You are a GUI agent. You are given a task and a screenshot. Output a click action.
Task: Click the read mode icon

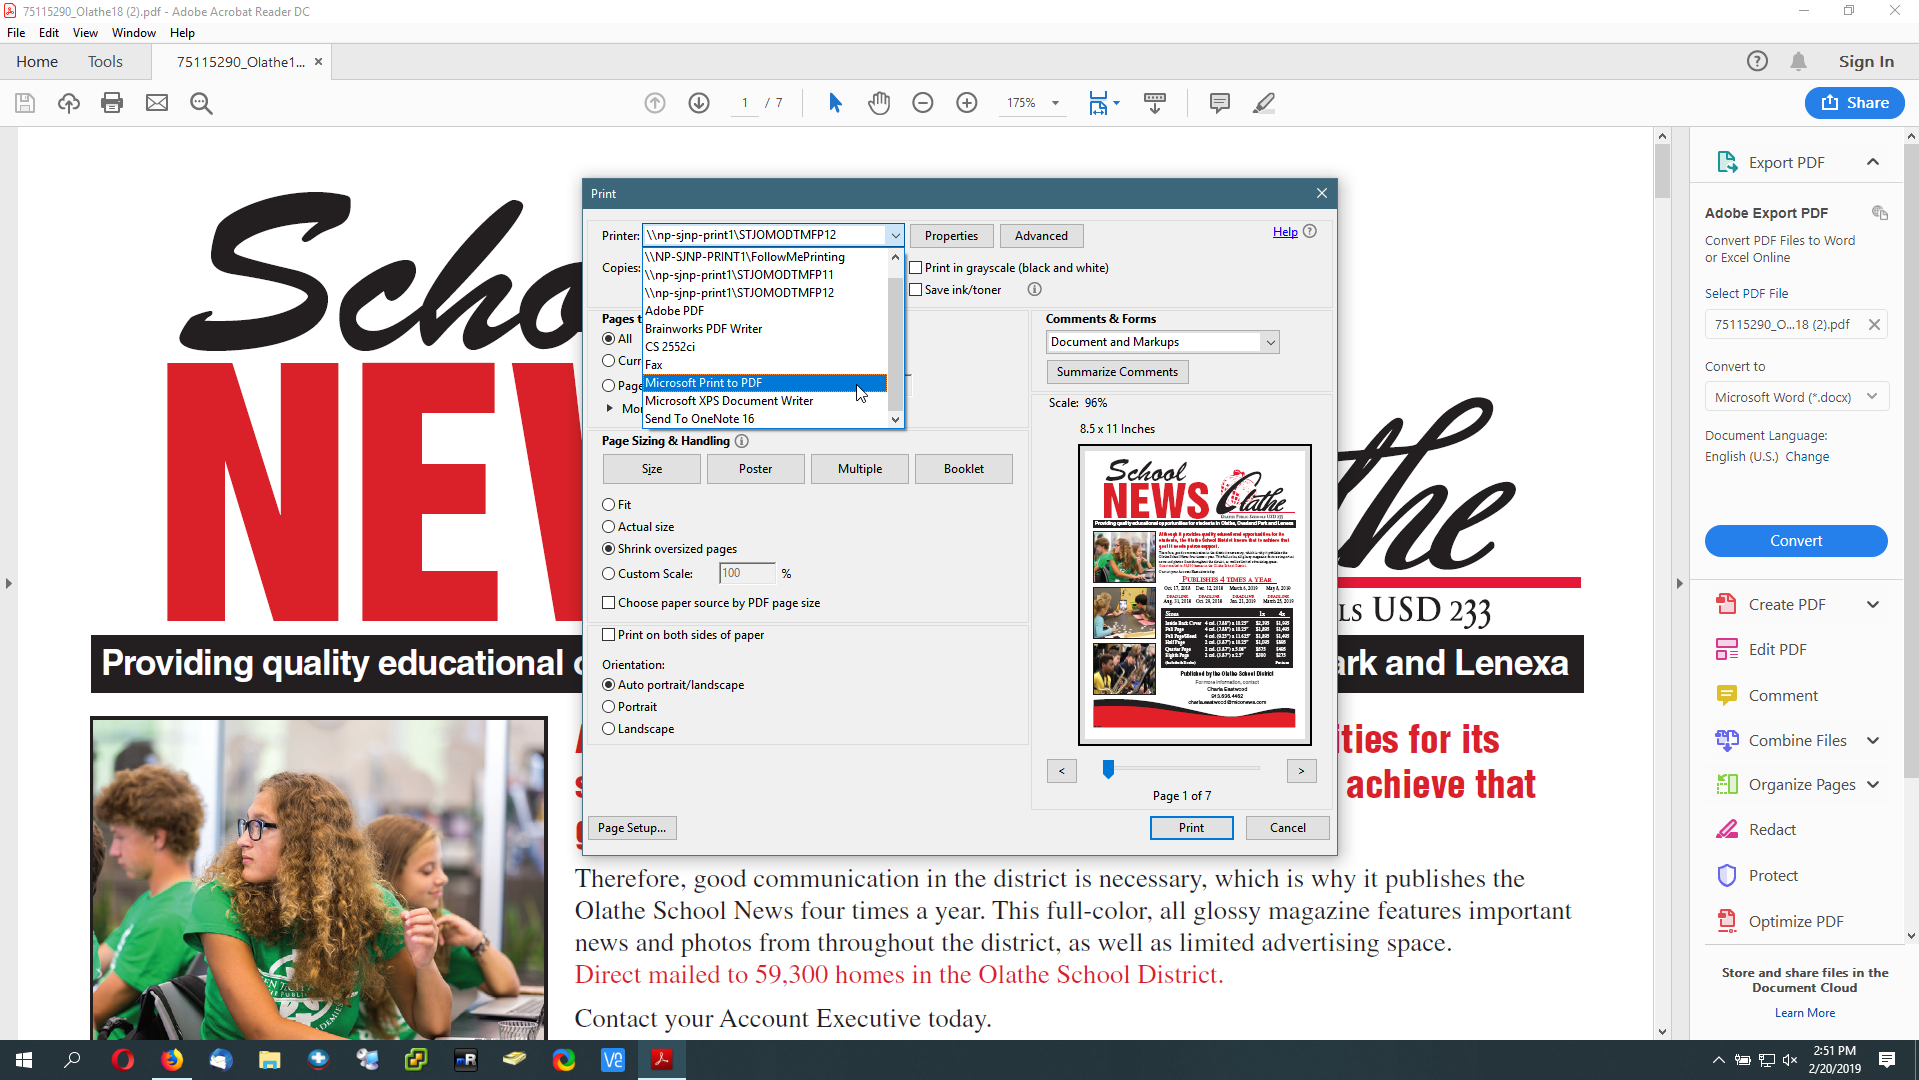[1155, 103]
